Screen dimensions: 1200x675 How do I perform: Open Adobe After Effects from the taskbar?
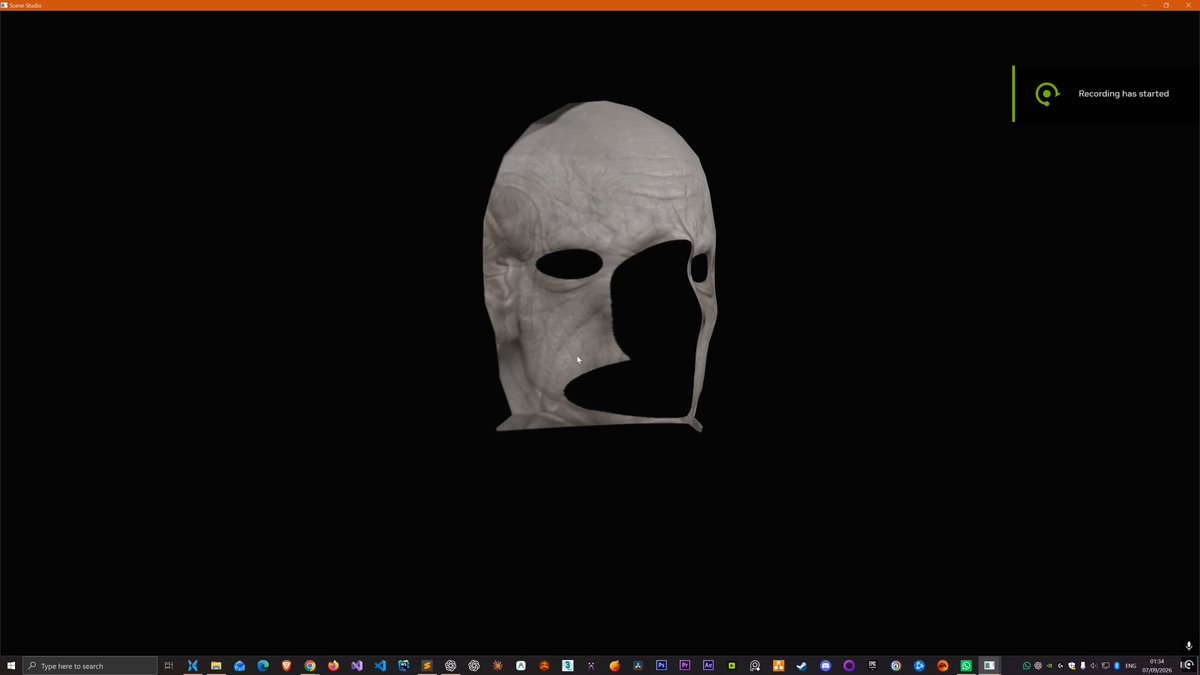pyautogui.click(x=708, y=666)
